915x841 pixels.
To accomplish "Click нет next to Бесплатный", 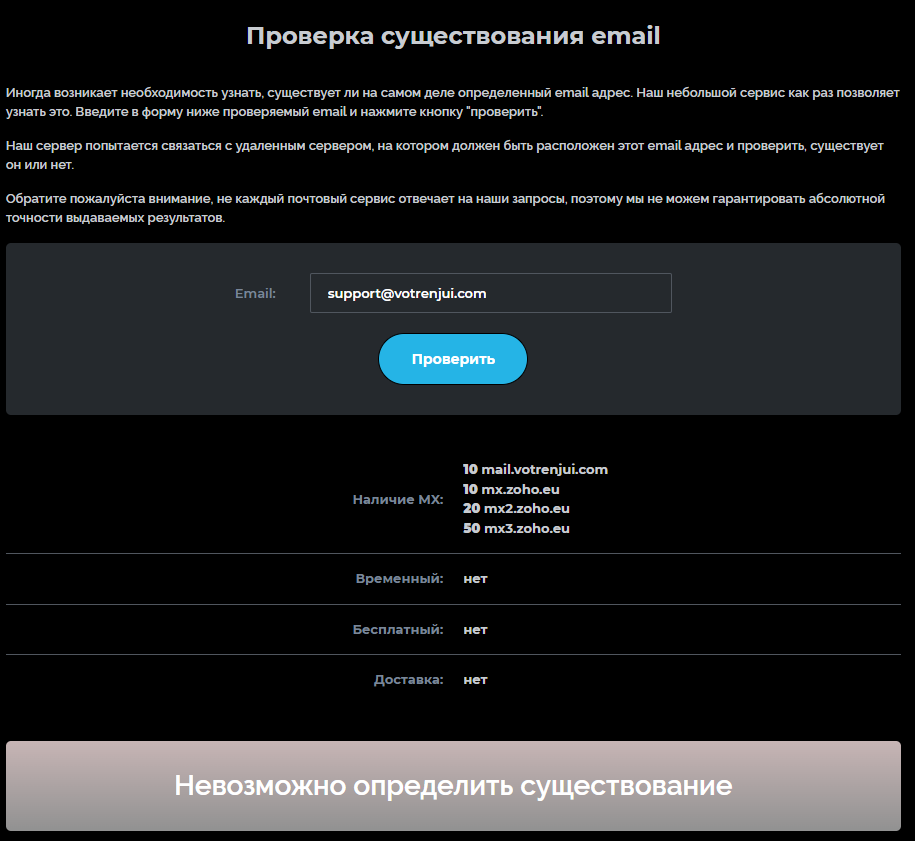I will coord(475,629).
